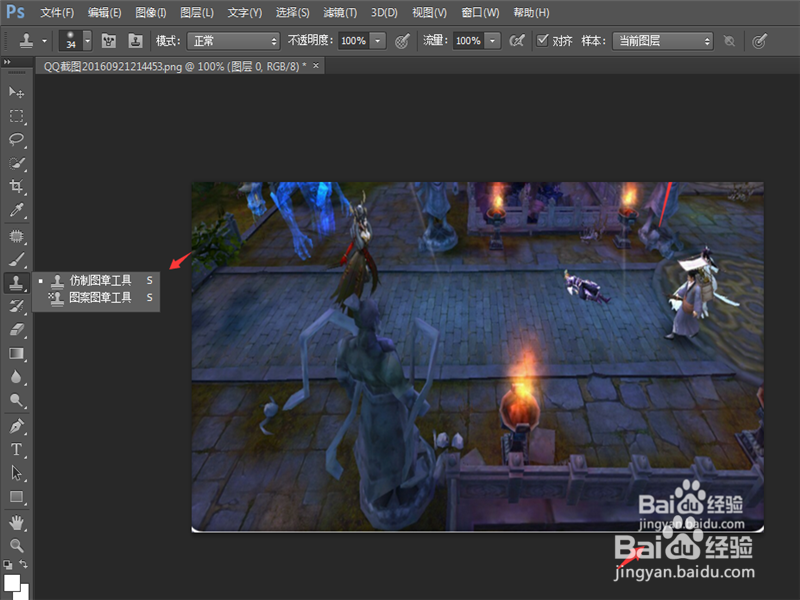Select the Blur tool
The image size is (800, 600).
pos(16,377)
